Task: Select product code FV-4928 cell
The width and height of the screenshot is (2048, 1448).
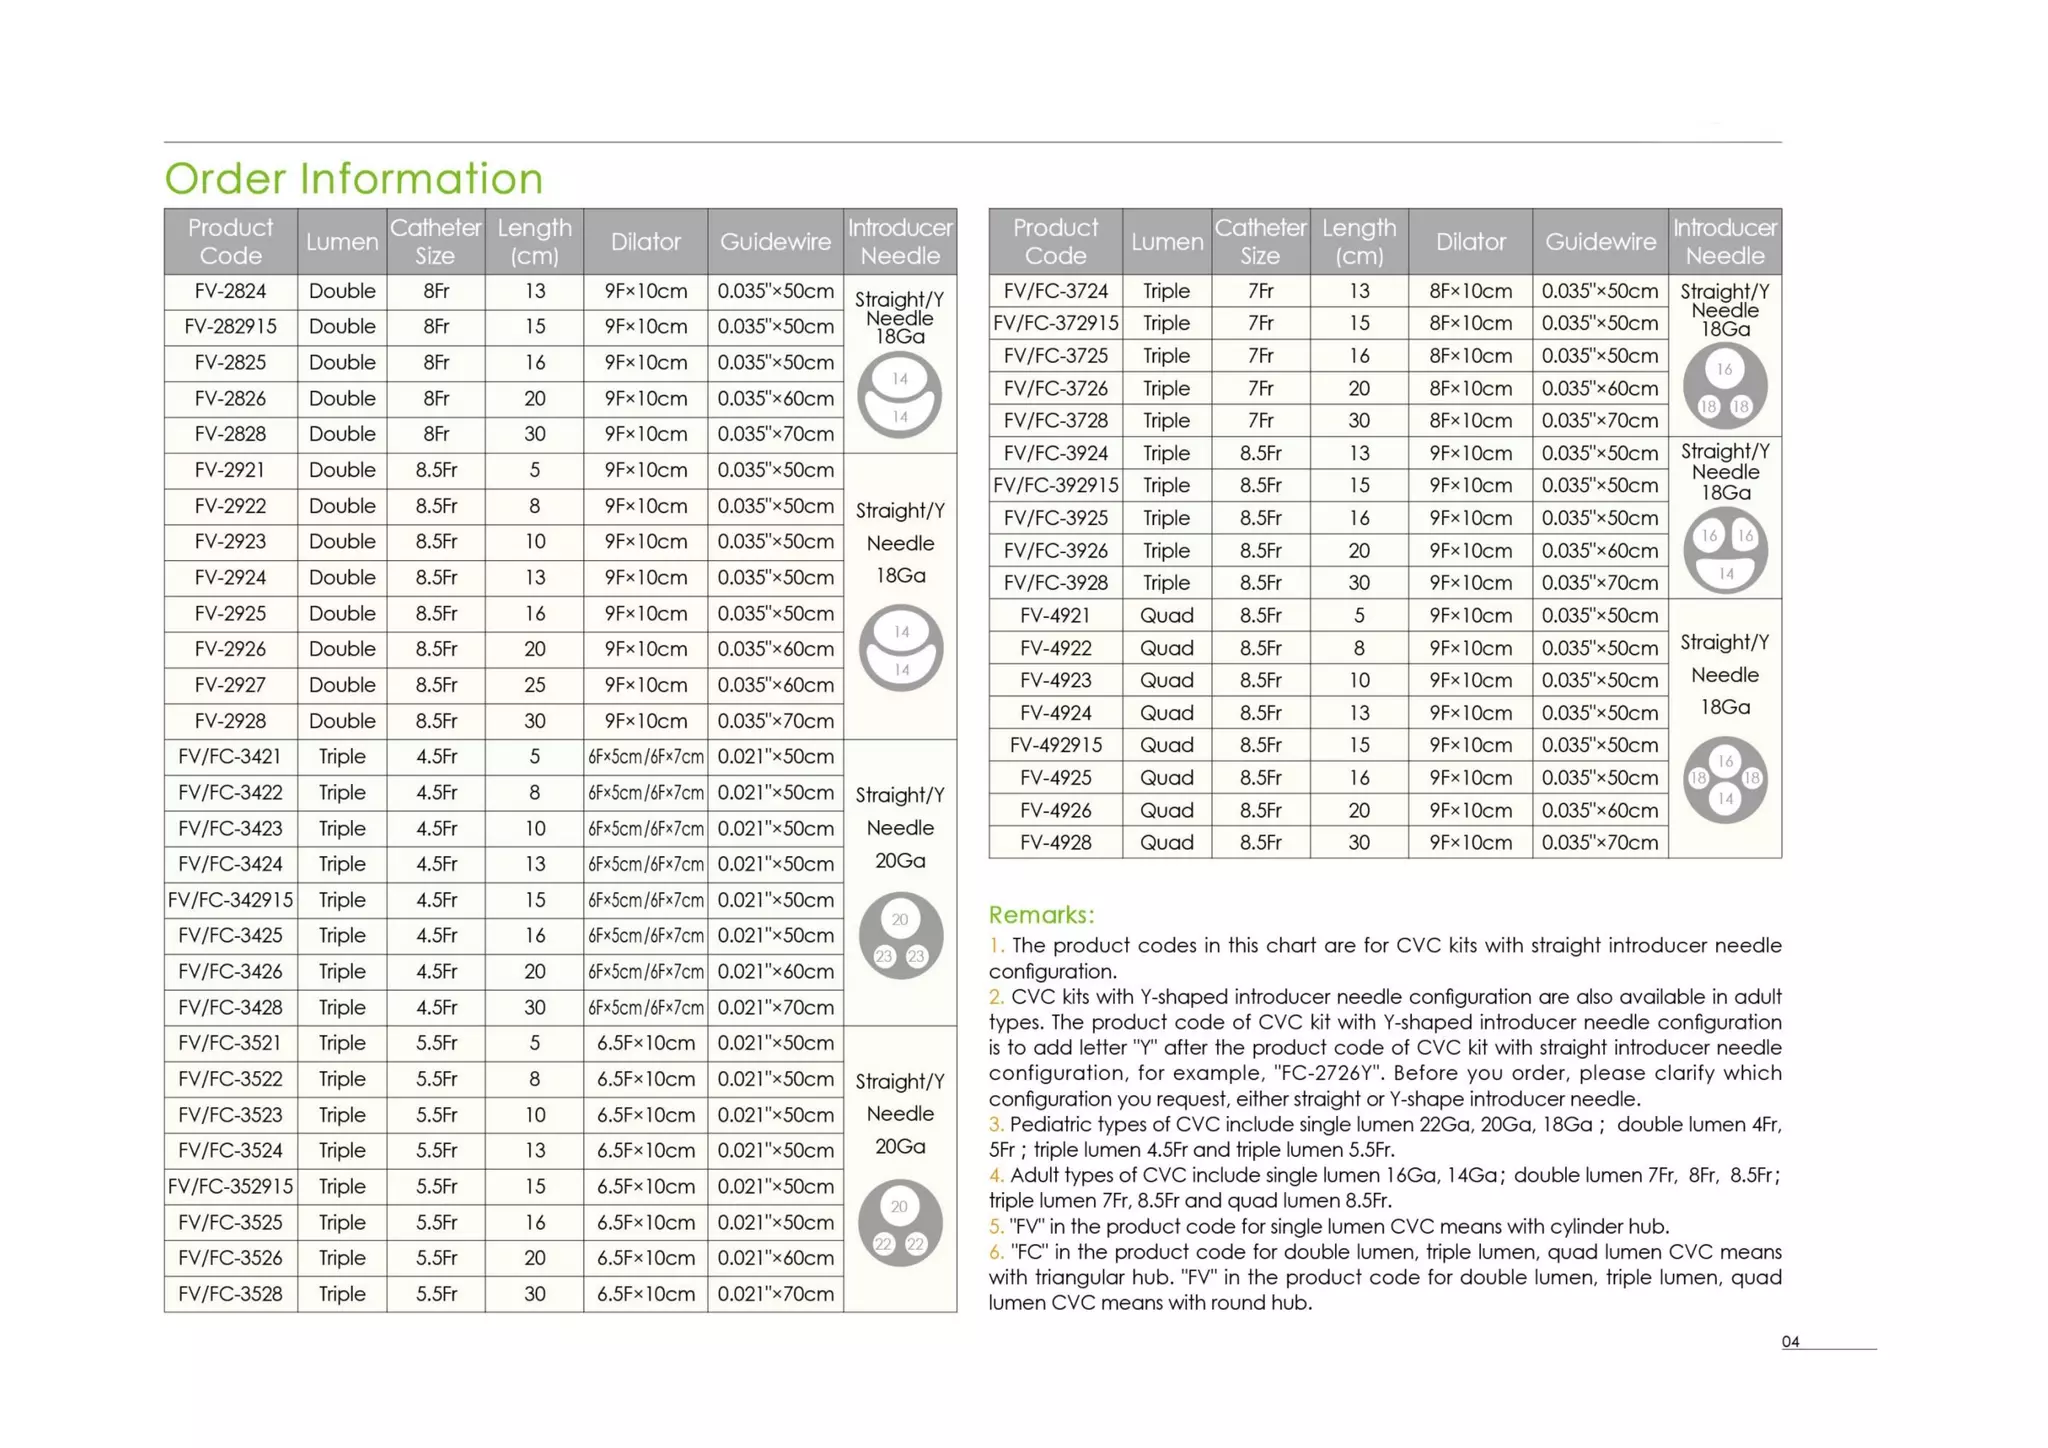Action: point(1055,842)
